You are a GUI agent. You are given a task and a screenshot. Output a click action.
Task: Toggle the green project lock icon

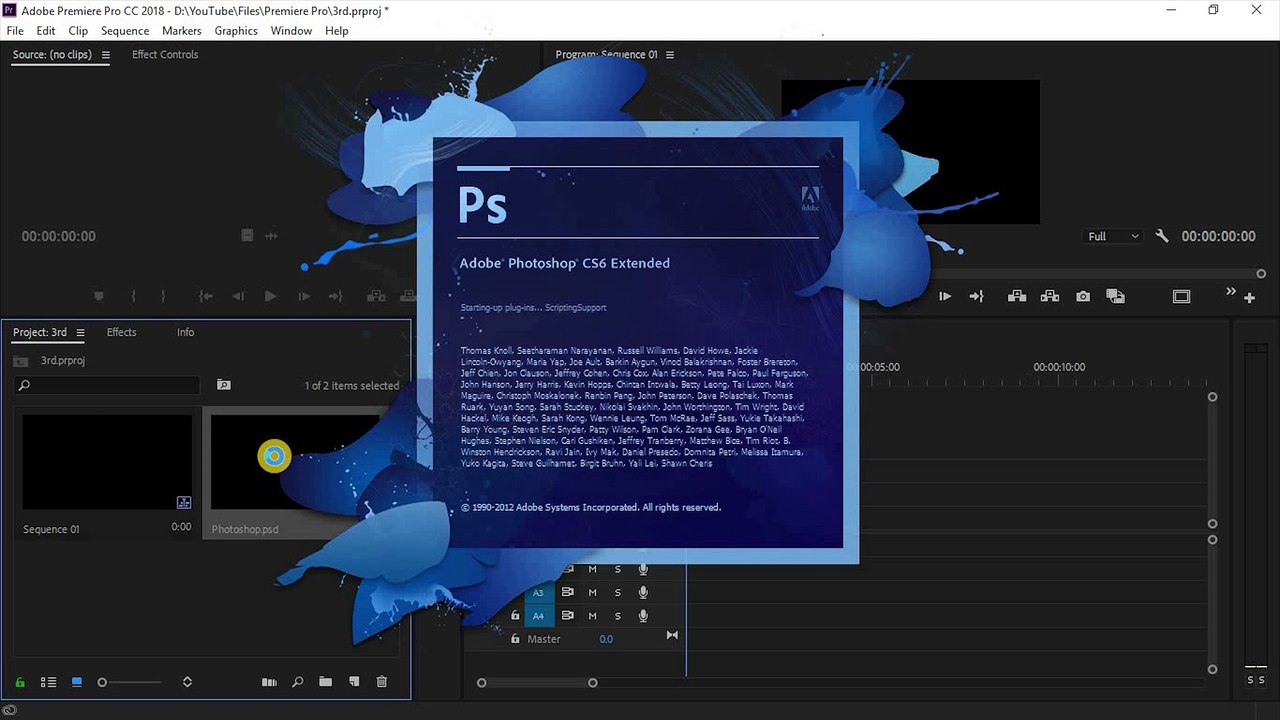point(19,682)
